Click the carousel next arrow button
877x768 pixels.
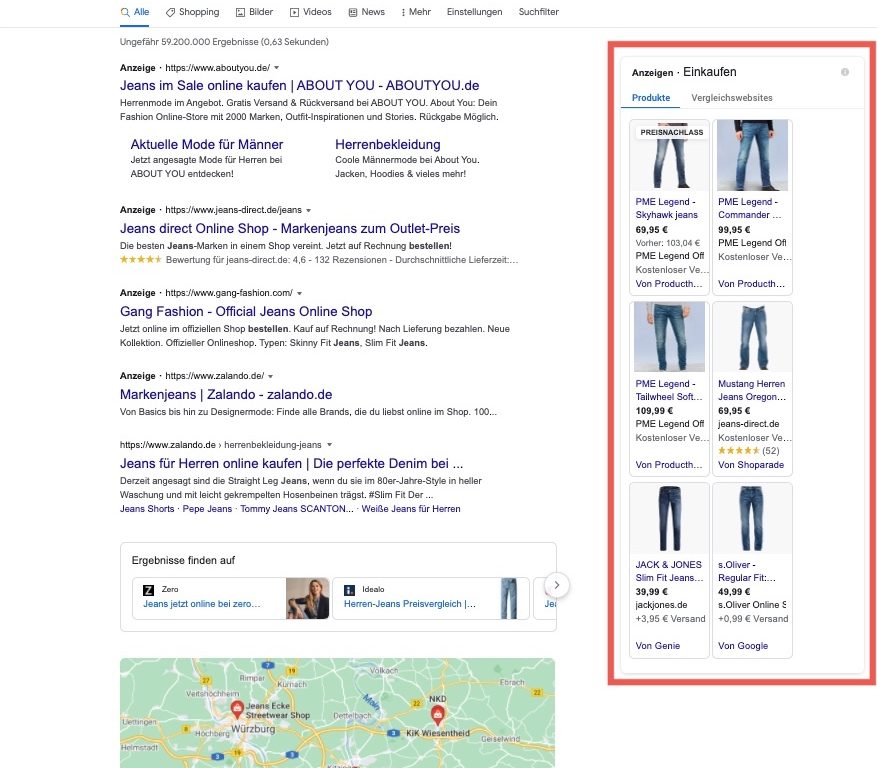[557, 585]
